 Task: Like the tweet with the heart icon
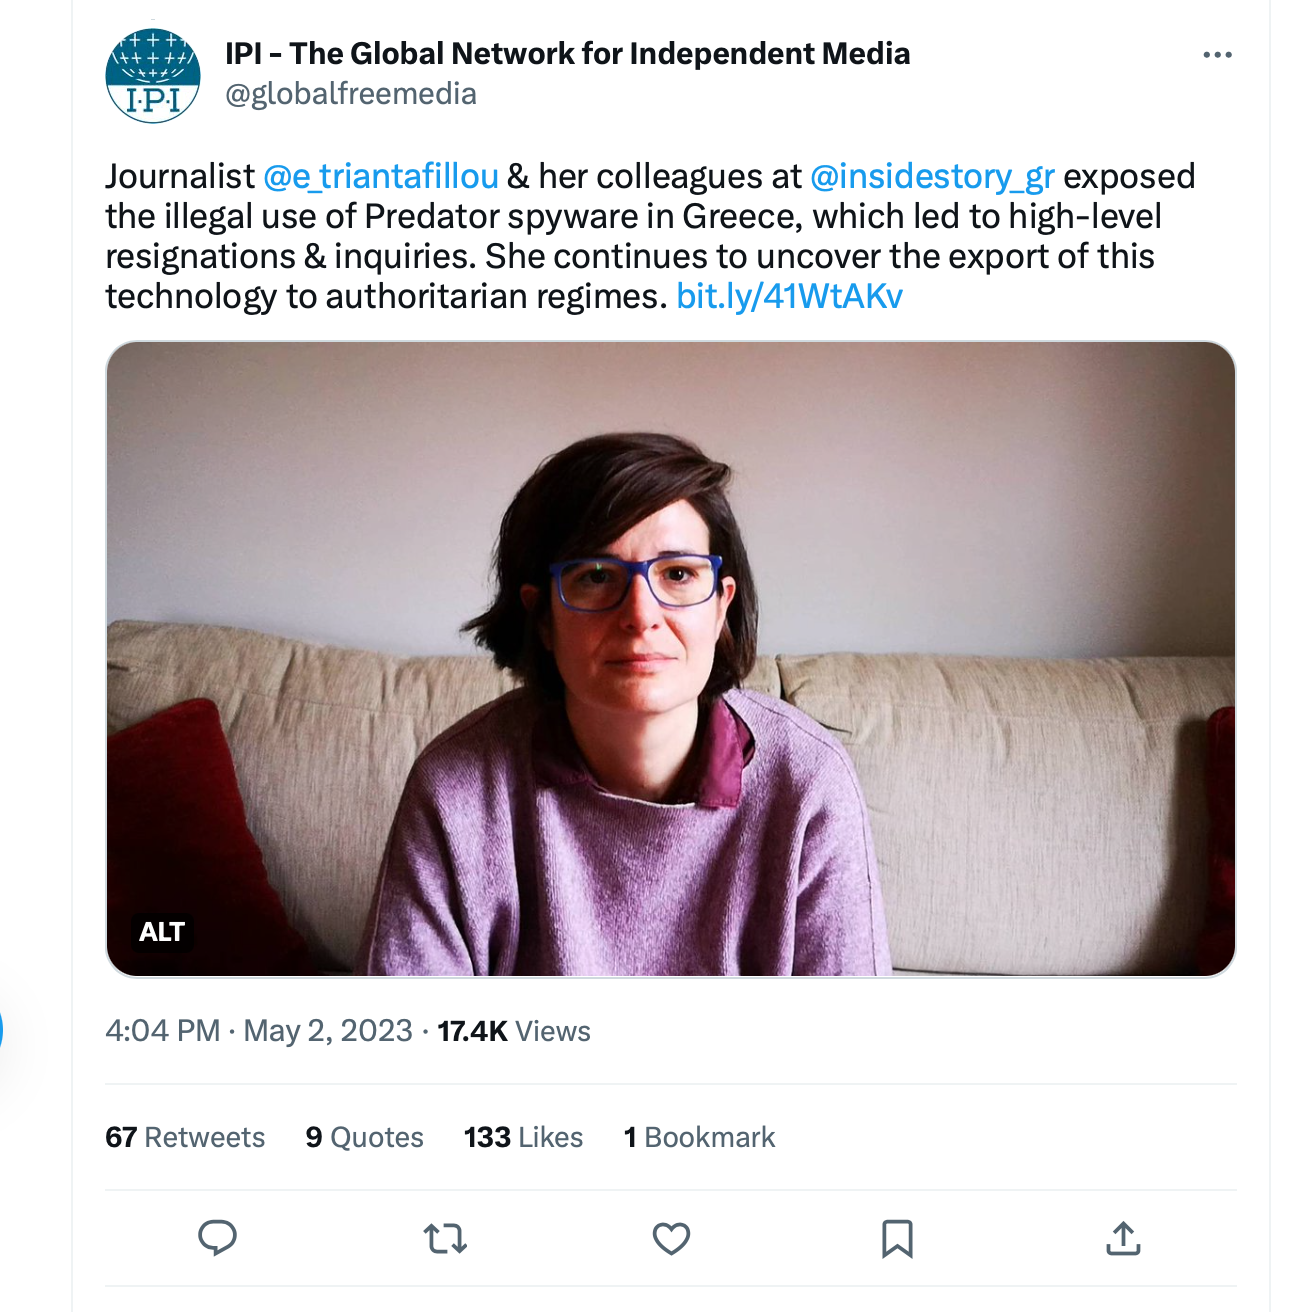[671, 1239]
